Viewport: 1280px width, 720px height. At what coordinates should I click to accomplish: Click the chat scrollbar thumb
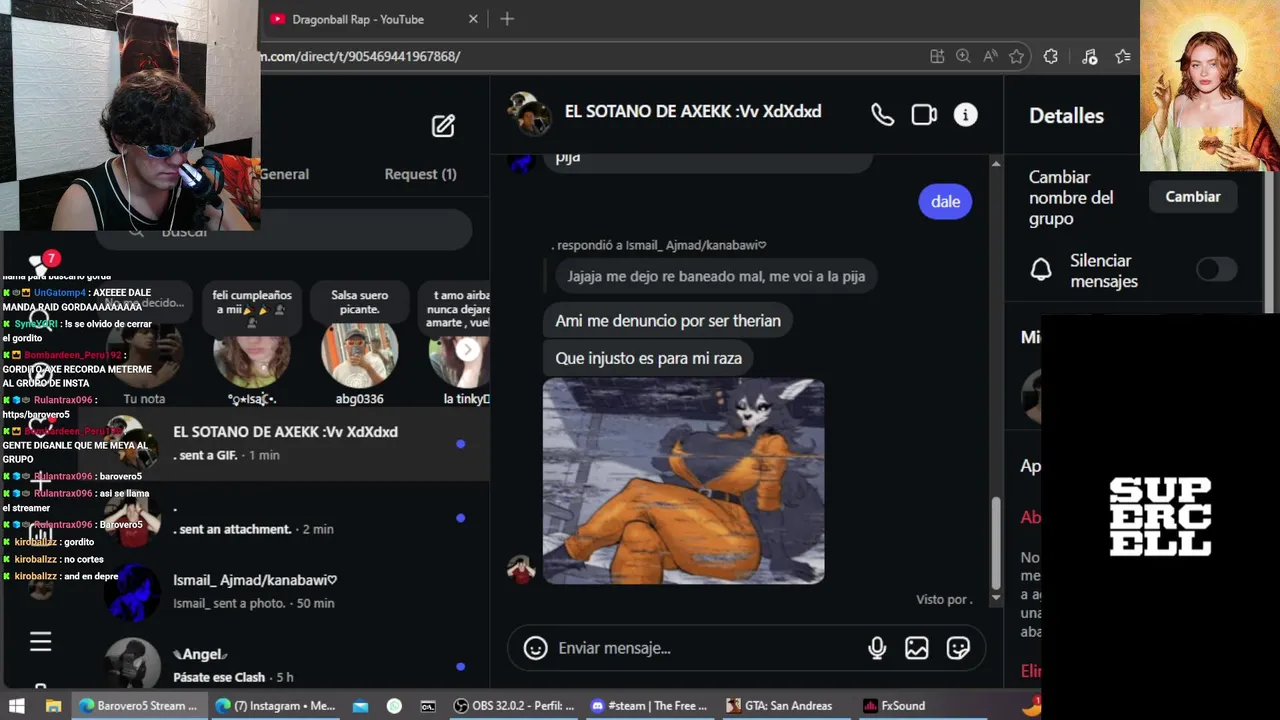[995, 543]
